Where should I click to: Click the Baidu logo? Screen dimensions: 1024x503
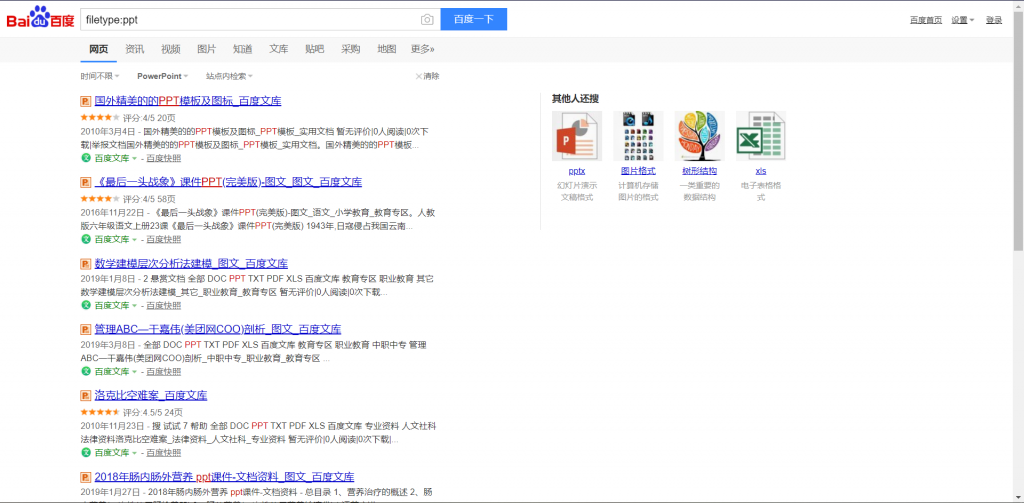40,18
